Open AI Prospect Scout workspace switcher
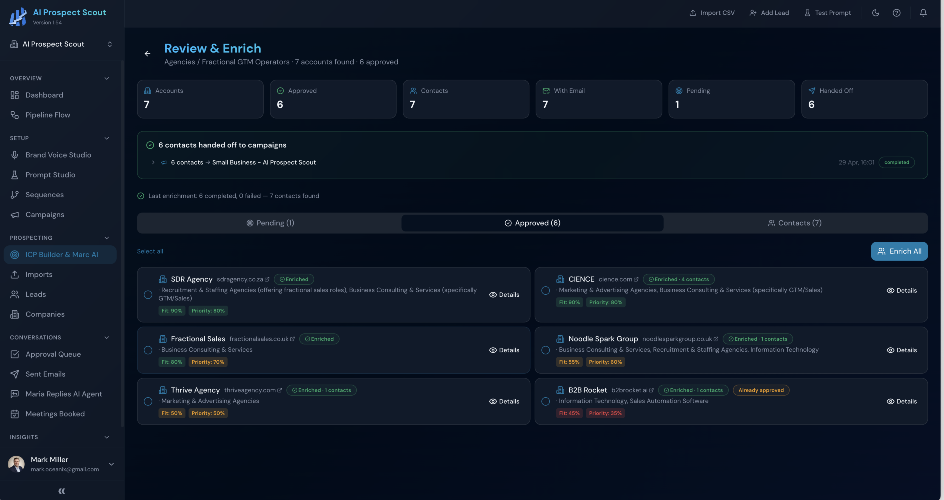The width and height of the screenshot is (944, 500). 62,44
